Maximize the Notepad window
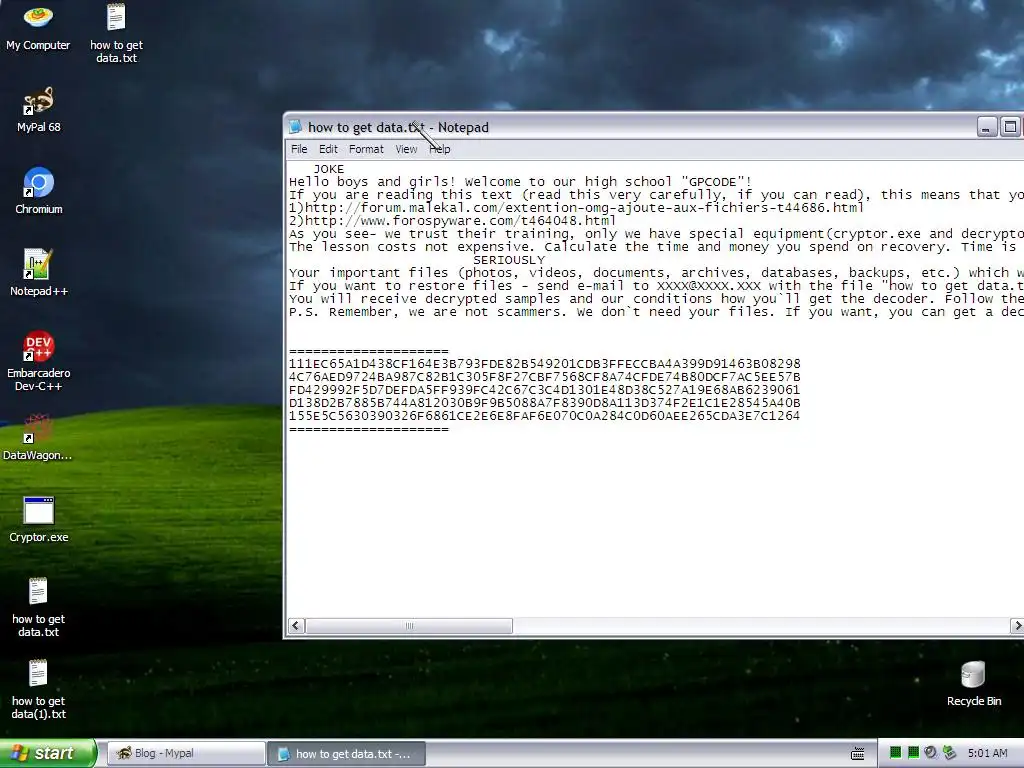This screenshot has width=1024, height=768. pyautogui.click(x=1010, y=127)
